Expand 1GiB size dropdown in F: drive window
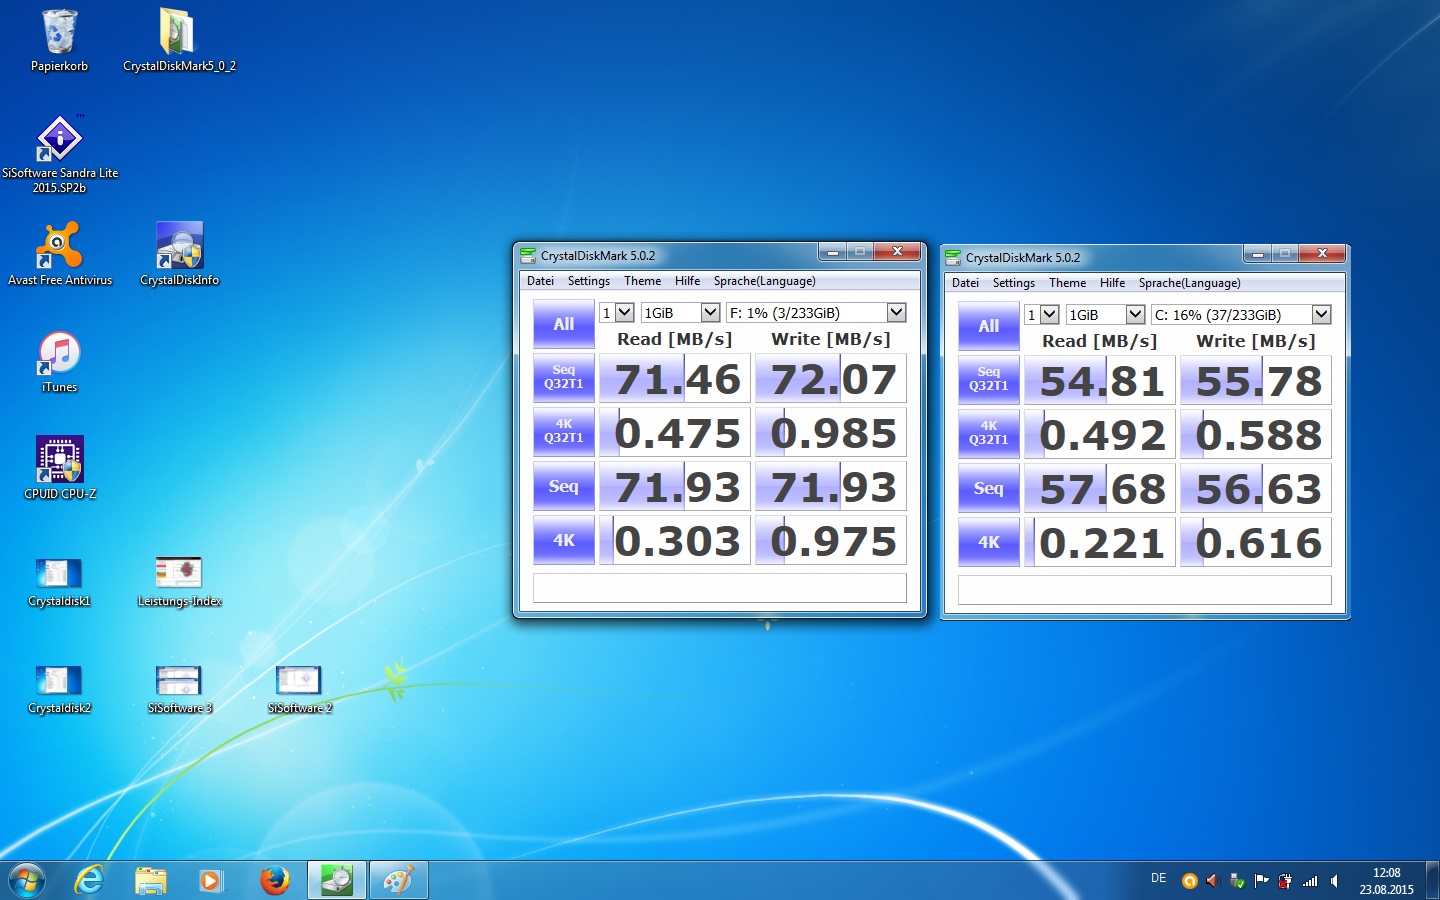Screen dimensions: 1440x900 (x=710, y=313)
